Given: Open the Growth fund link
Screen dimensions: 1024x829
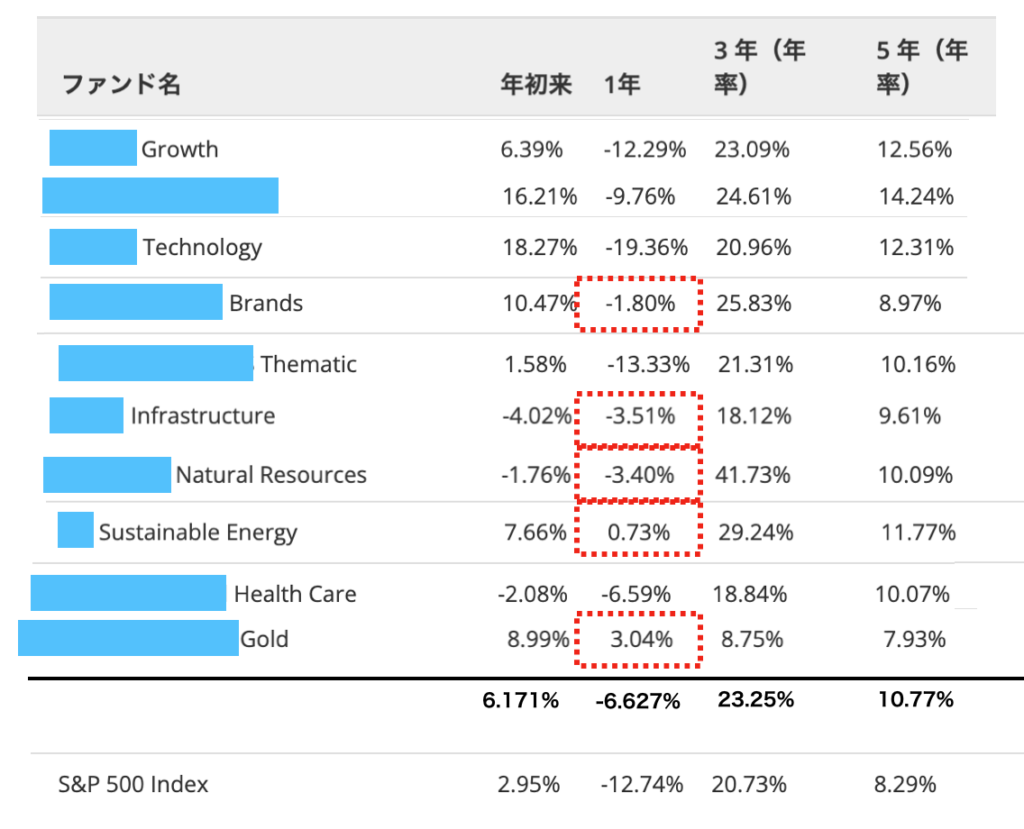Looking at the screenshot, I should point(179,150).
